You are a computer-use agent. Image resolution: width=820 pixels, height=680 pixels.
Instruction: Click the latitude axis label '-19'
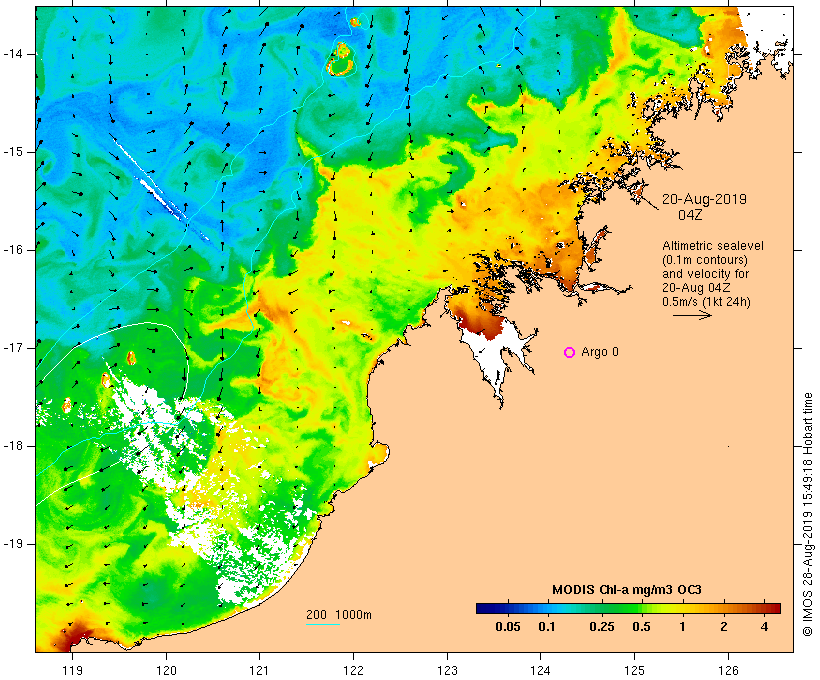(x=13, y=544)
